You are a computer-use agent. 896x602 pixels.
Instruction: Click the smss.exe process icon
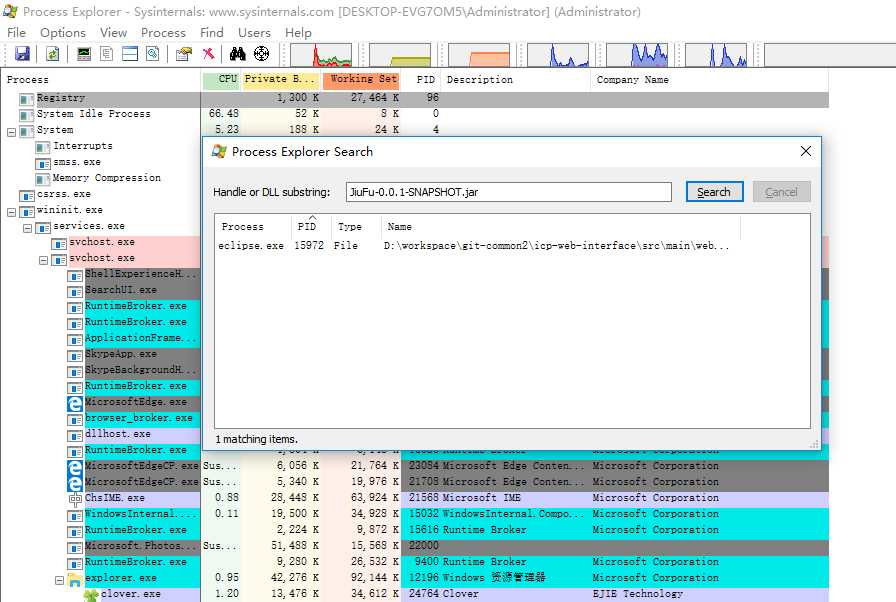coord(42,163)
